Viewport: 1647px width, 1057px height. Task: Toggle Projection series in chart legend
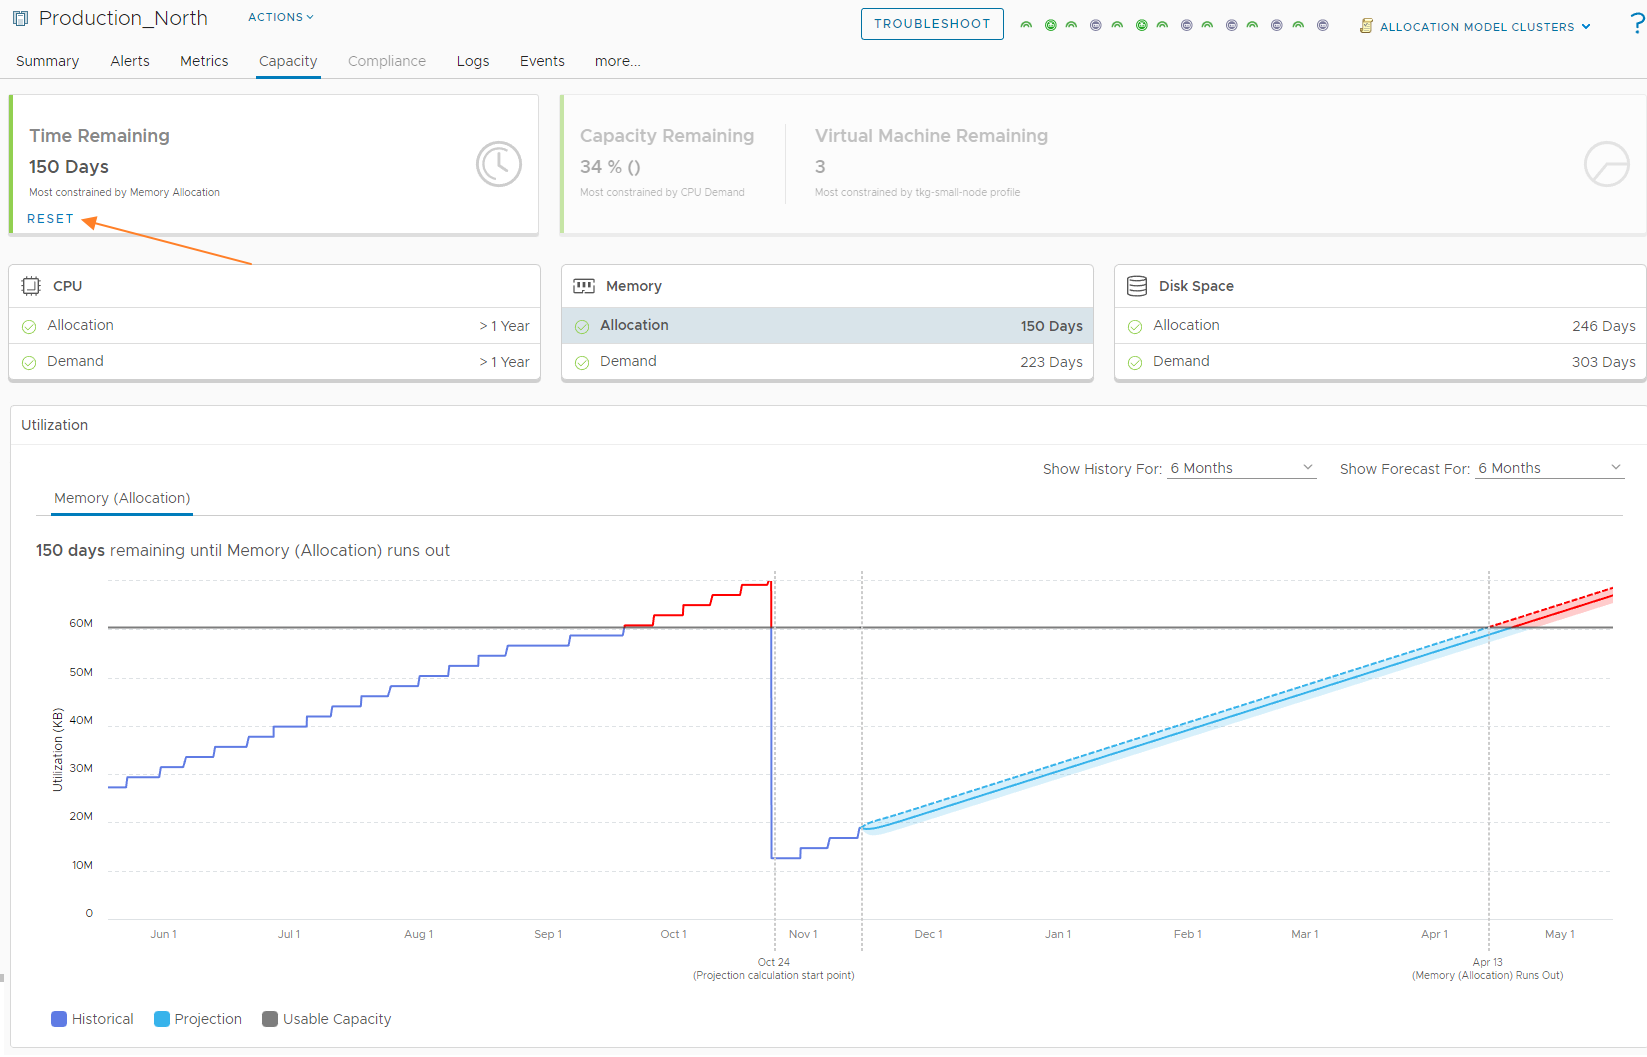click(162, 1019)
